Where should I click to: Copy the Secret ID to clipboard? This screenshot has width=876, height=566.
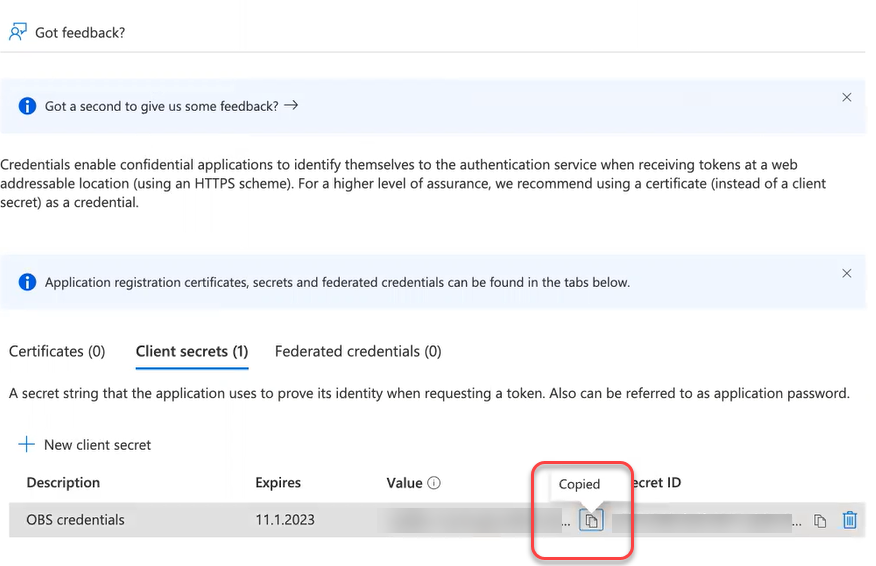point(820,520)
